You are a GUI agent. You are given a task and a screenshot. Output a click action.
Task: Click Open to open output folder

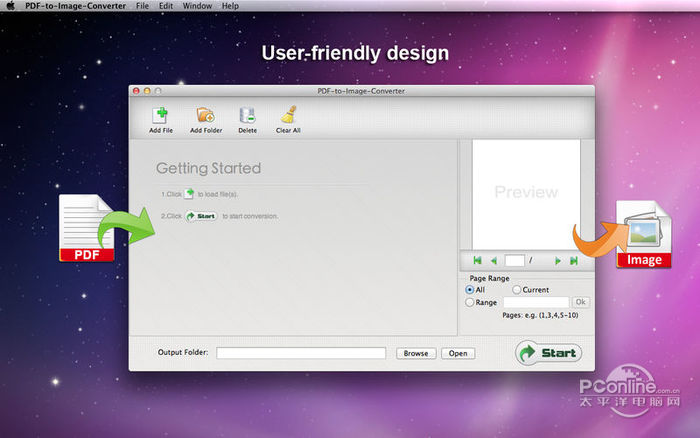pos(458,353)
